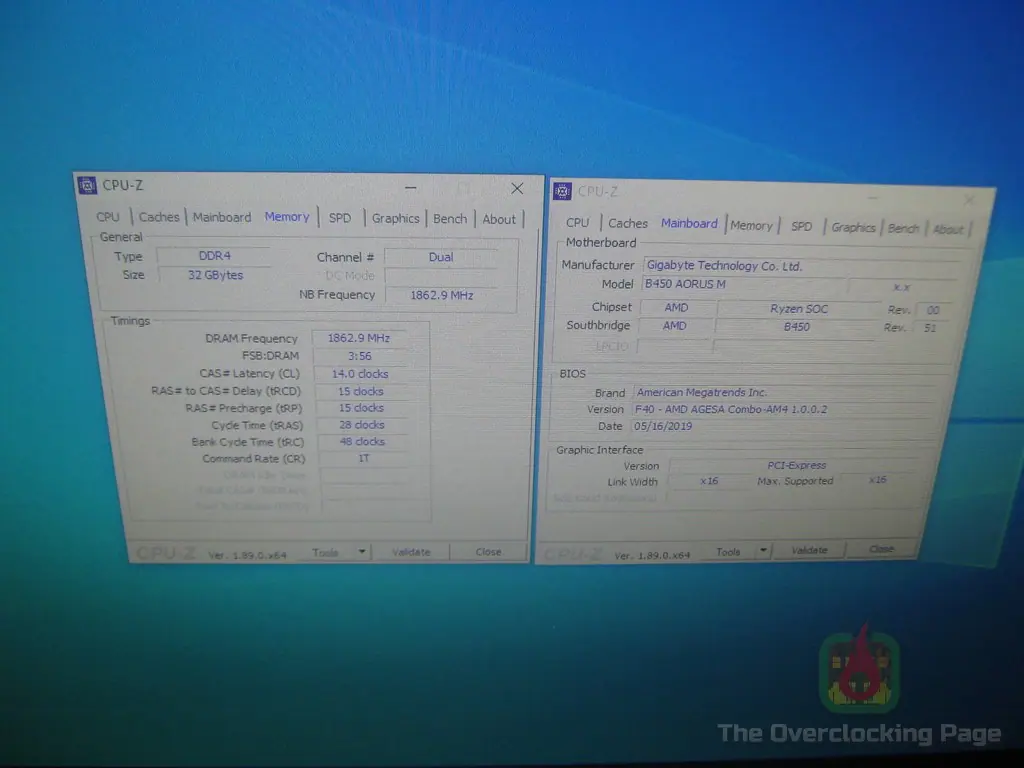Image resolution: width=1024 pixels, height=768 pixels.
Task: Open Caches tab in right CPU-Z window
Action: coord(628,223)
